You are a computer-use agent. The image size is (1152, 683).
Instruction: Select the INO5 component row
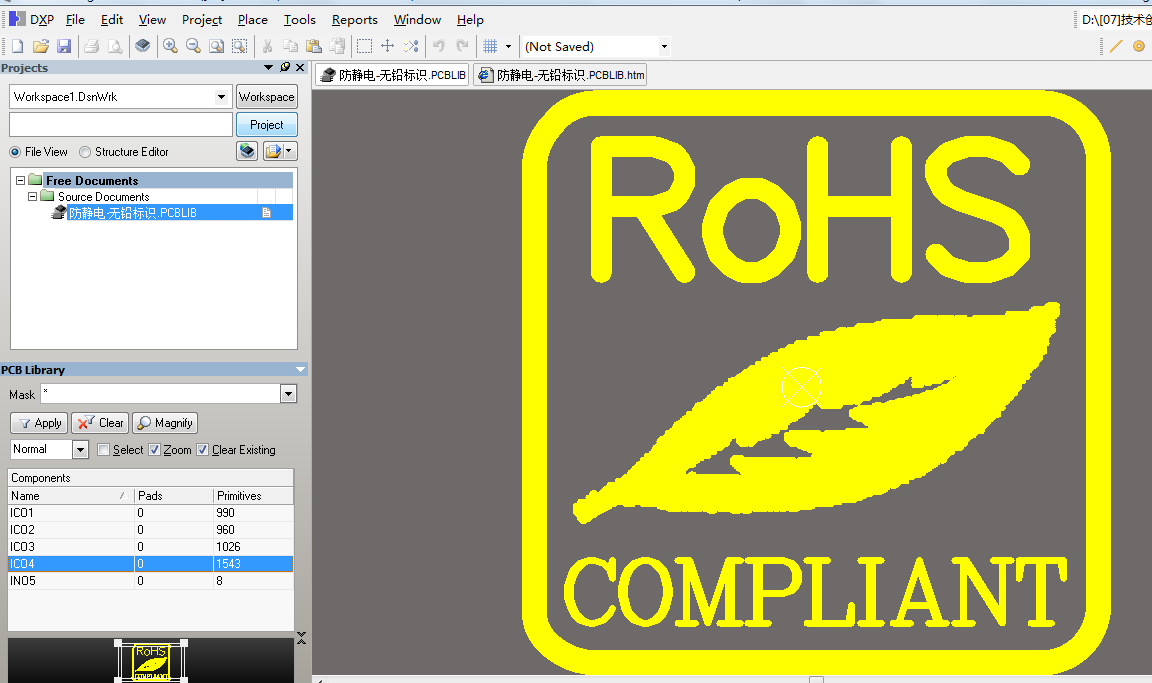151,580
